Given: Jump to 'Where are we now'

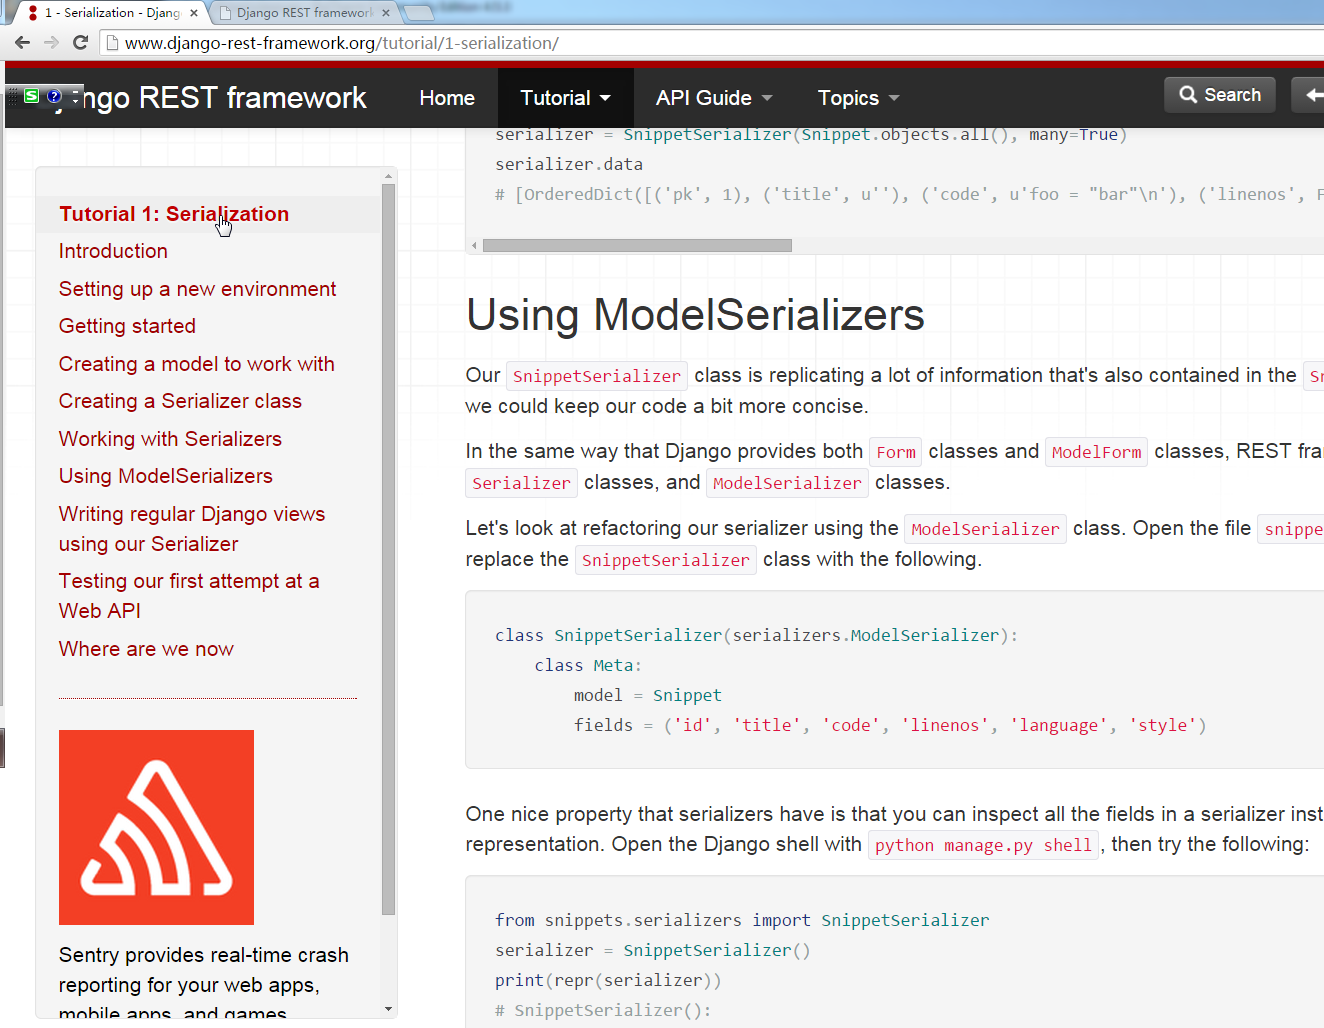Looking at the screenshot, I should point(146,649).
